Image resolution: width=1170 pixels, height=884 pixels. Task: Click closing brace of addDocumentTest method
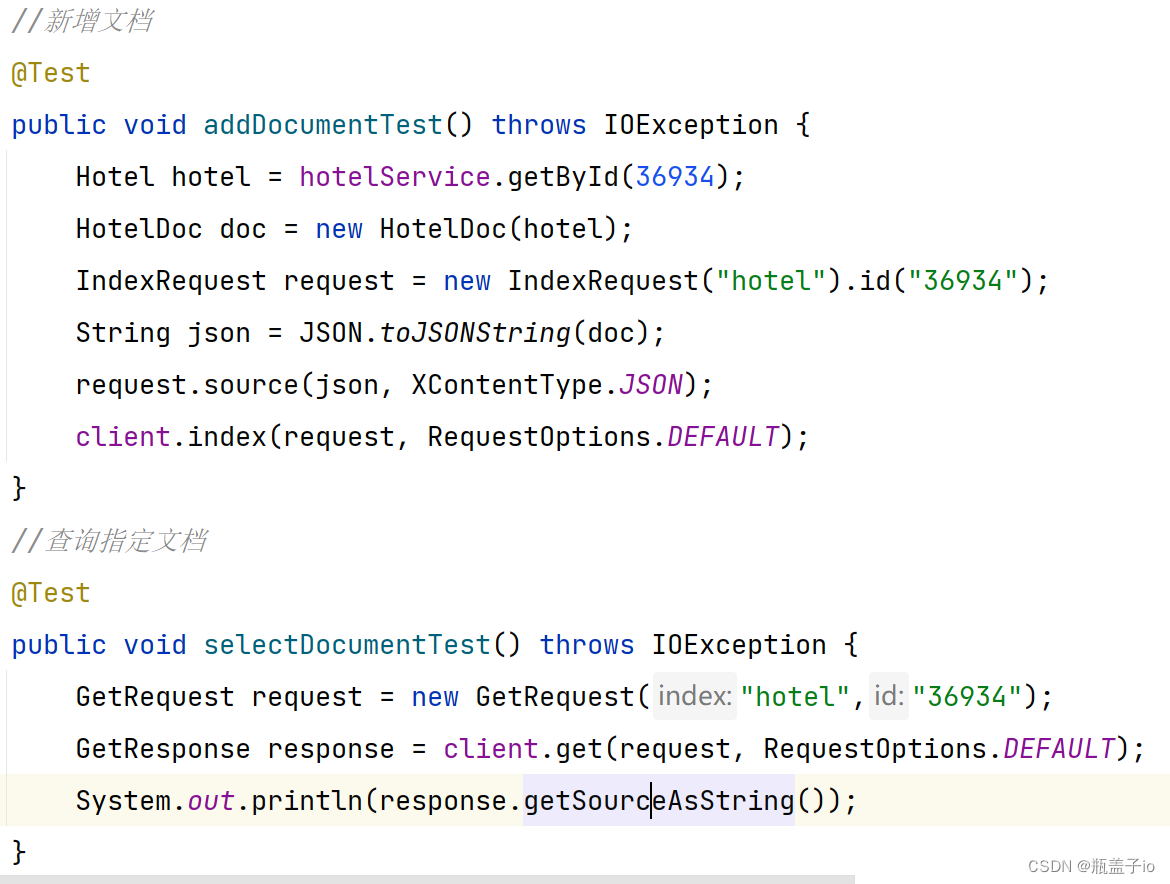[x=19, y=489]
